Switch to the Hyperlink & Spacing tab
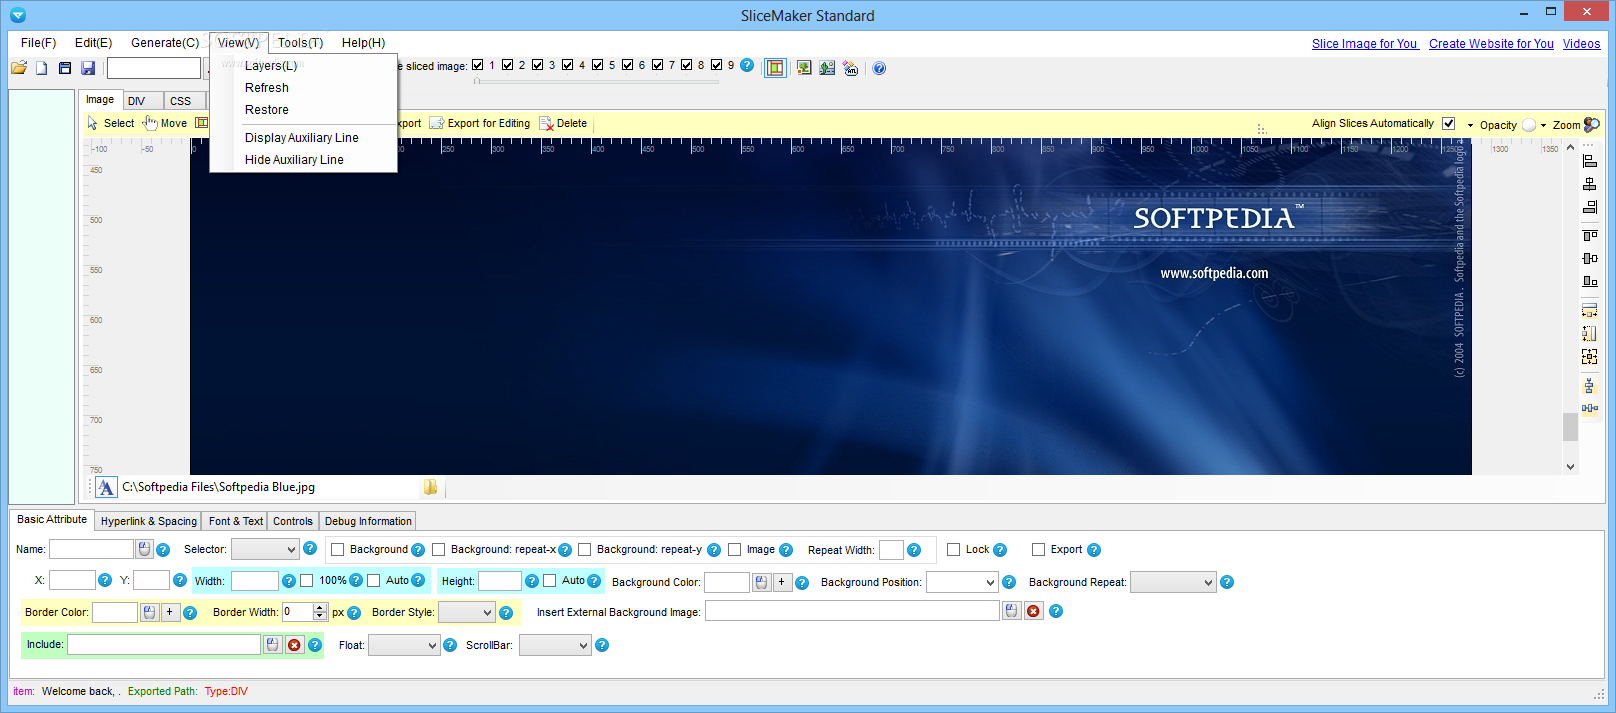This screenshot has width=1616, height=713. click(x=149, y=521)
